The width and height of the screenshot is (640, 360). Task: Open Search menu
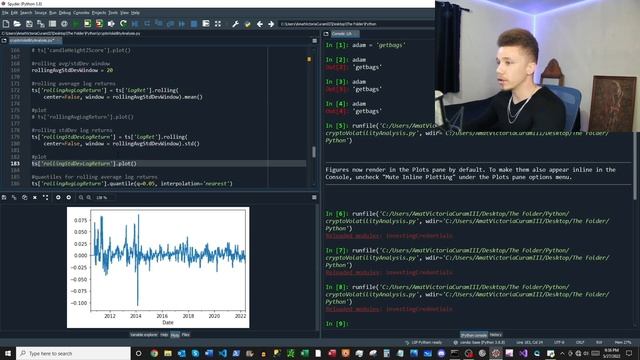[26, 13]
